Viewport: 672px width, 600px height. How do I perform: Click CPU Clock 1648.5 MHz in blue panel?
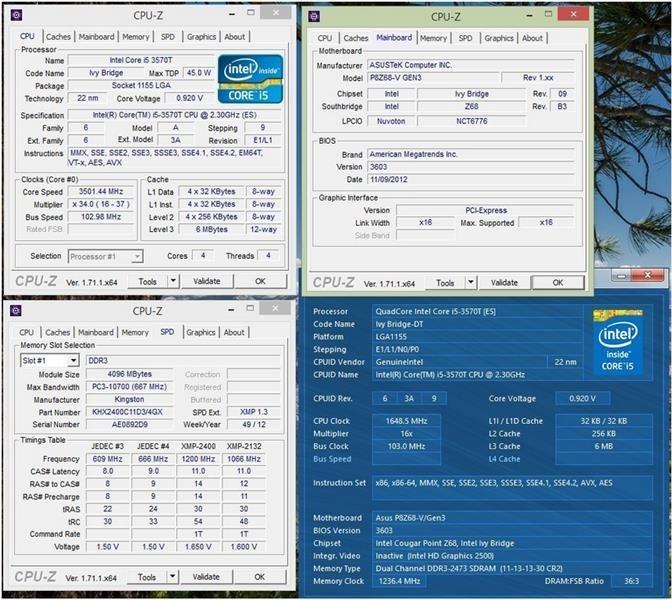[406, 421]
